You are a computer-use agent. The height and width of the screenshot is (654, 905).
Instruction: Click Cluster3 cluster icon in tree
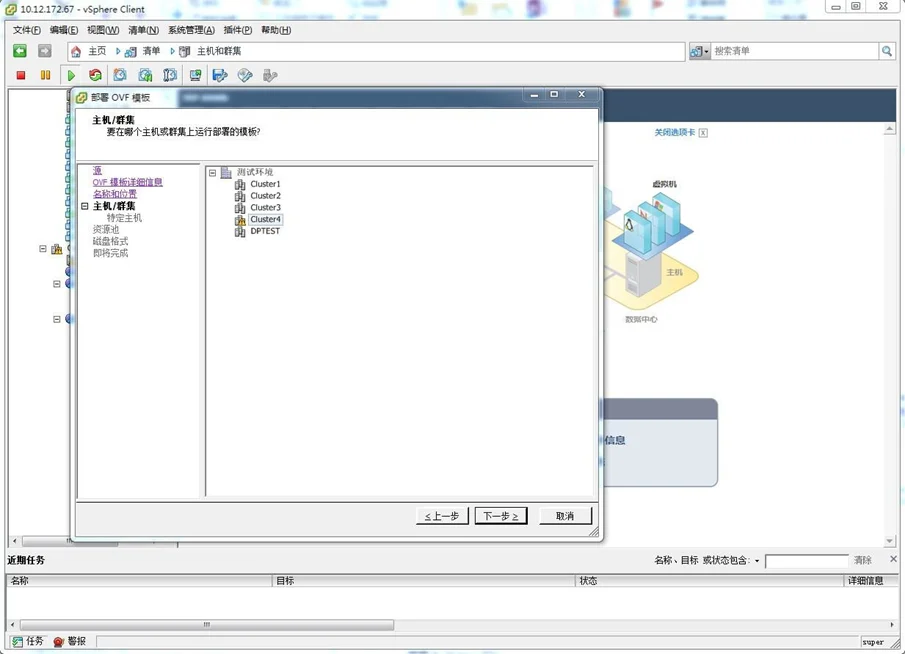[x=240, y=208]
